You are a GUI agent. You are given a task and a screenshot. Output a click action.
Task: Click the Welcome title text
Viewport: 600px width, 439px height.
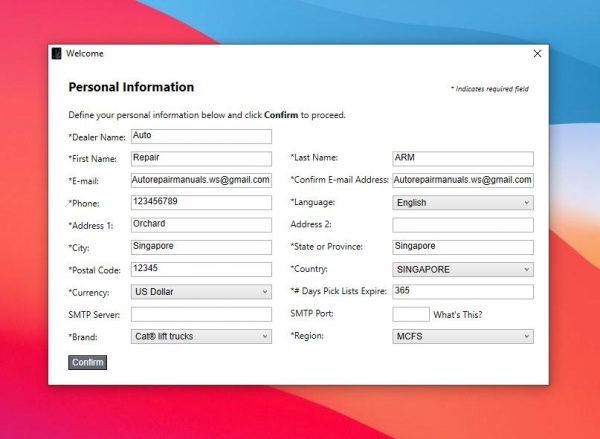85,54
